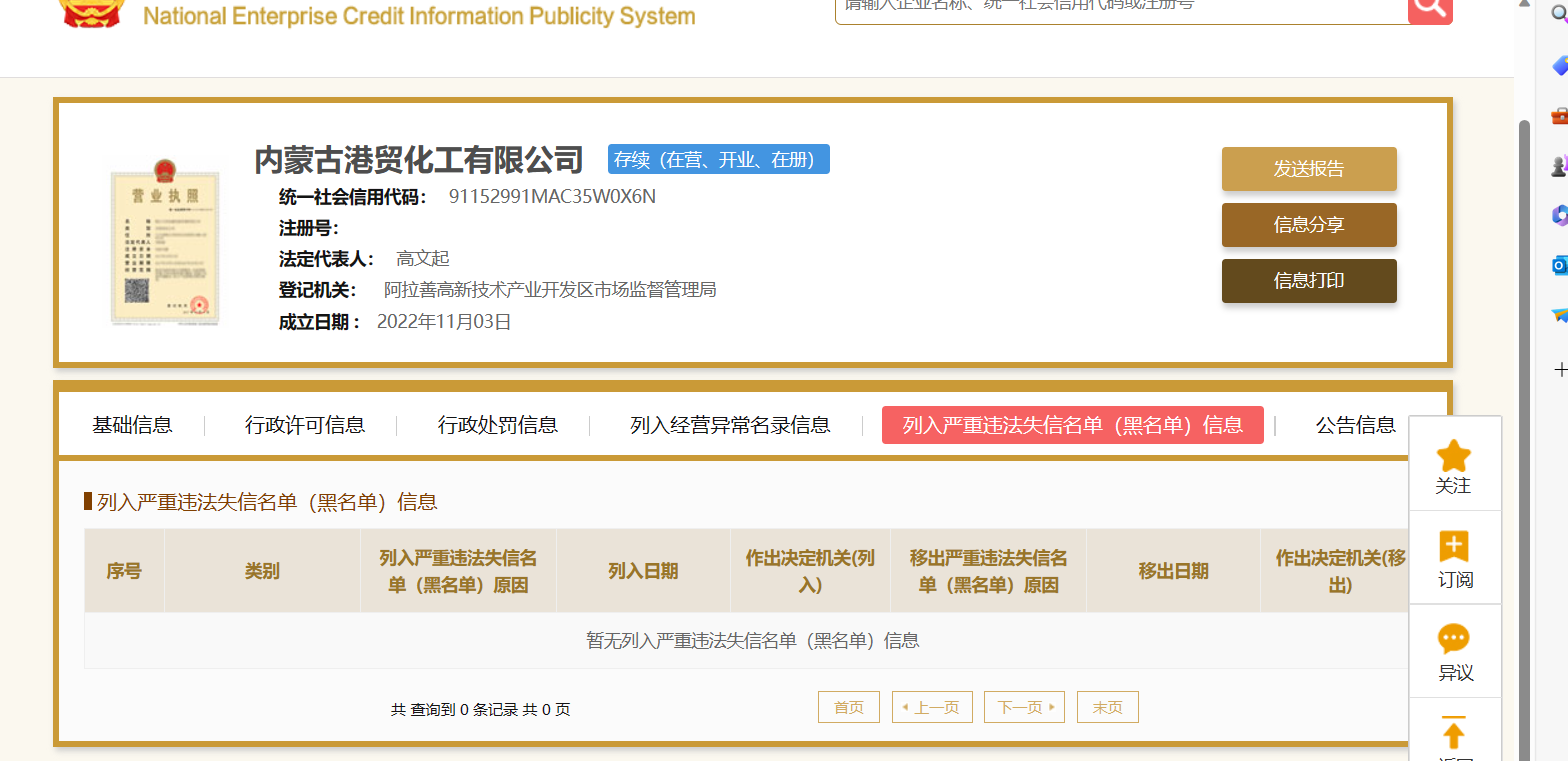Viewport: 1568px width, 761px height.
Task: Switch to the 行政处罚信息 tab
Action: (x=498, y=425)
